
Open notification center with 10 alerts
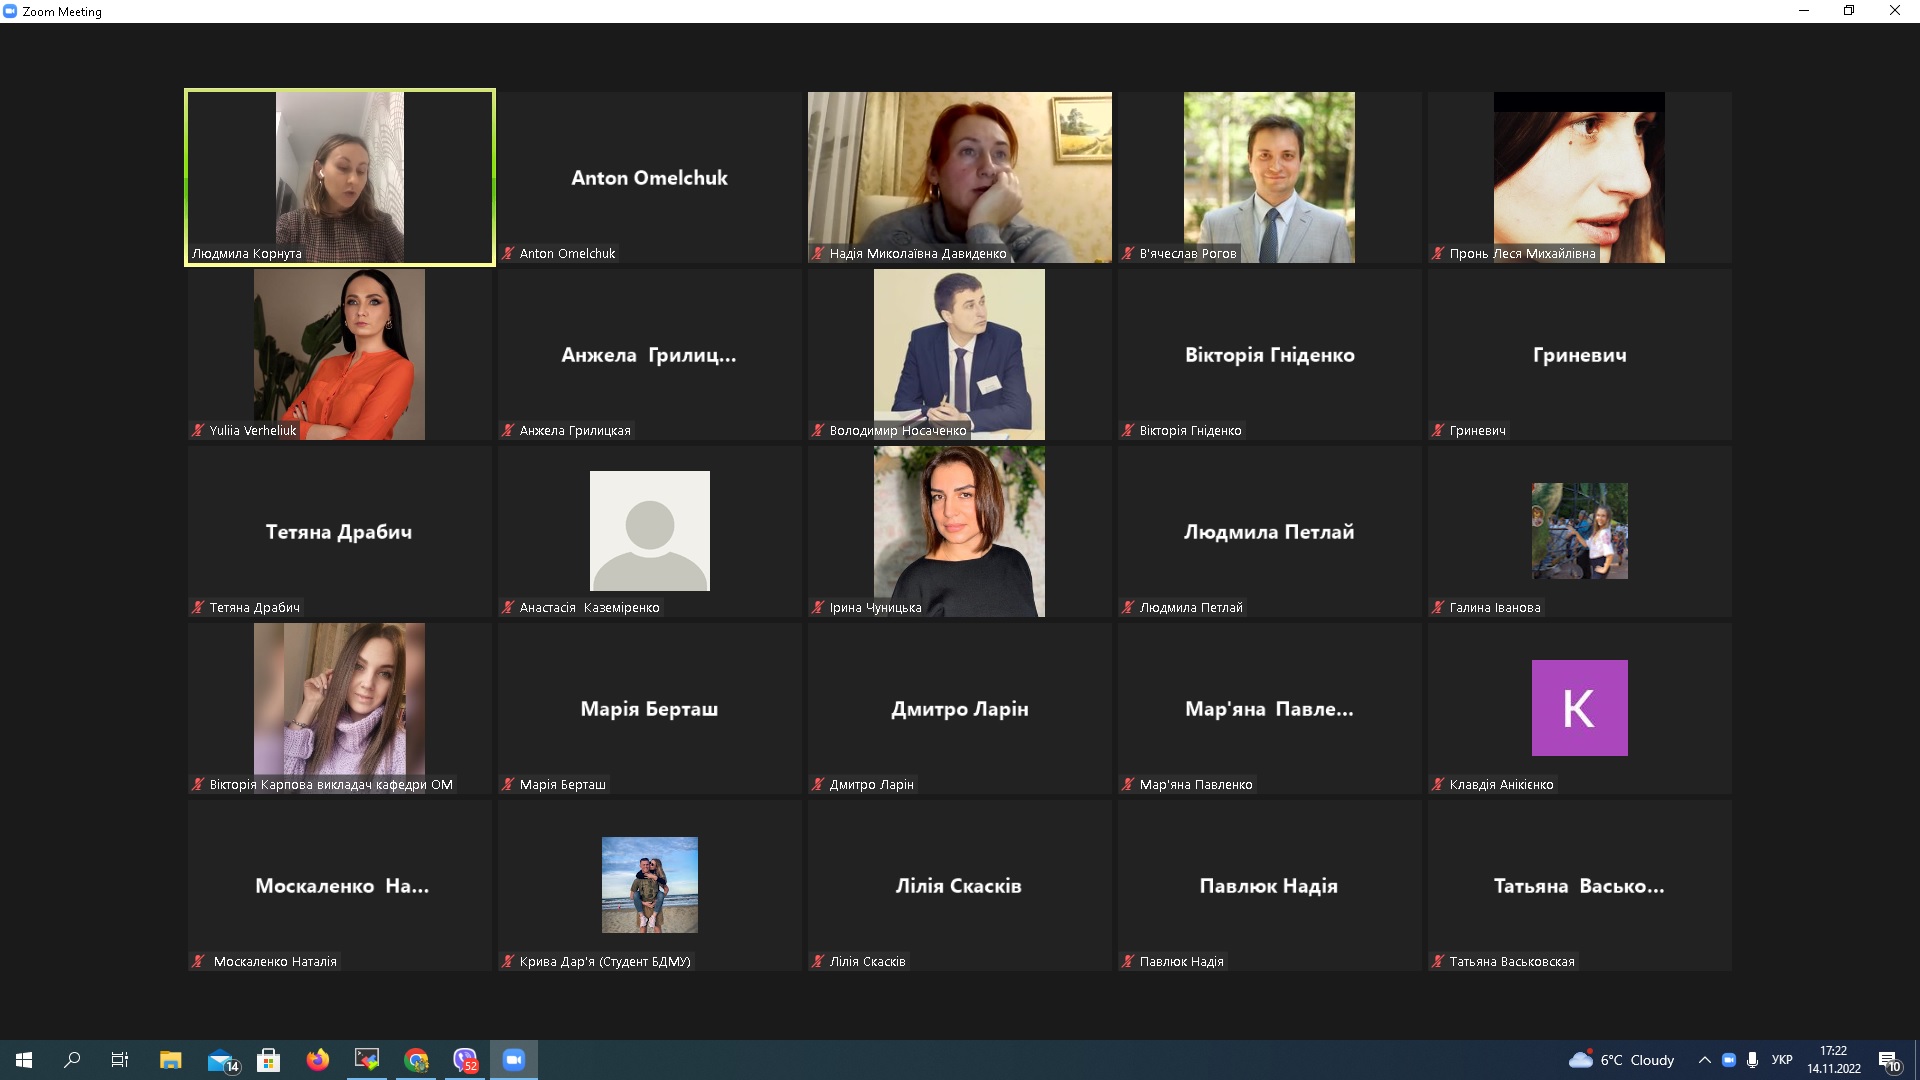[x=1890, y=1060]
